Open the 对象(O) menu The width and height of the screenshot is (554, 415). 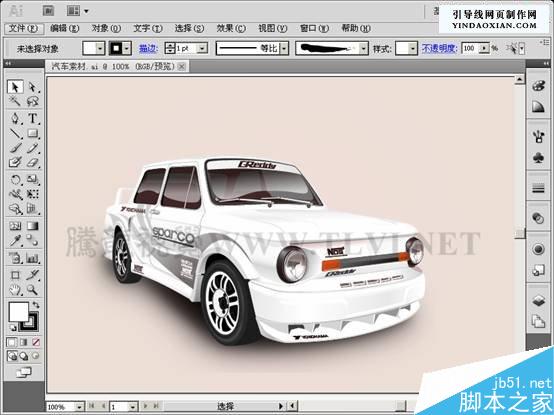coord(106,28)
